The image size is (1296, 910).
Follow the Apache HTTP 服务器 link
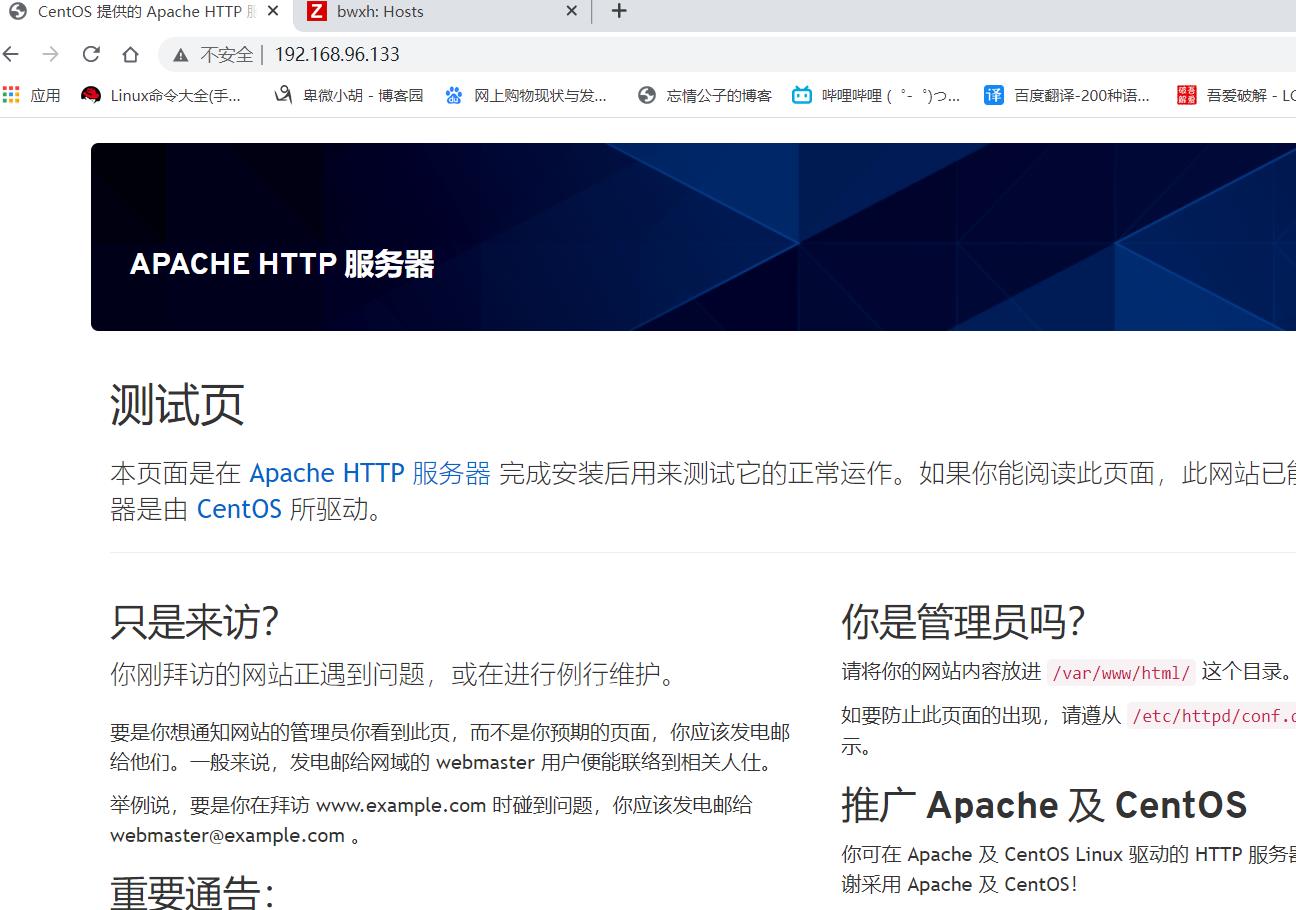click(370, 473)
